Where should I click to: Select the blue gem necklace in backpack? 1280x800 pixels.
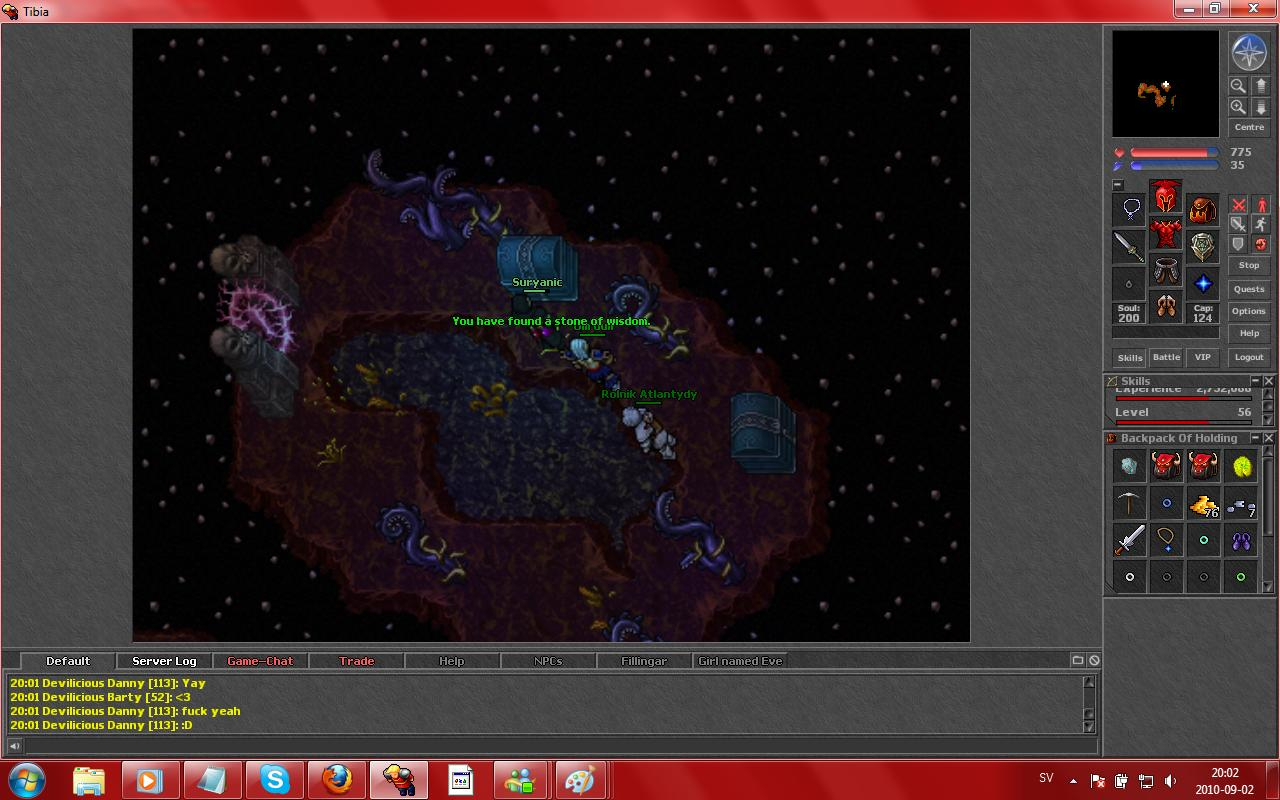coord(1167,540)
